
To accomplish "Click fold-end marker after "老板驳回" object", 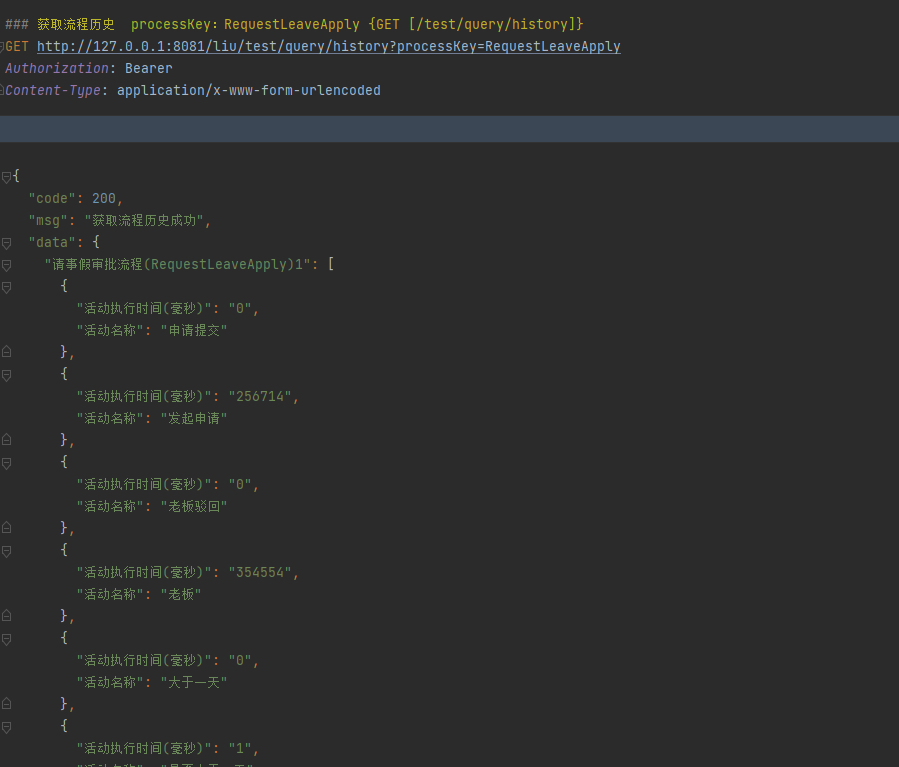I will [6, 528].
